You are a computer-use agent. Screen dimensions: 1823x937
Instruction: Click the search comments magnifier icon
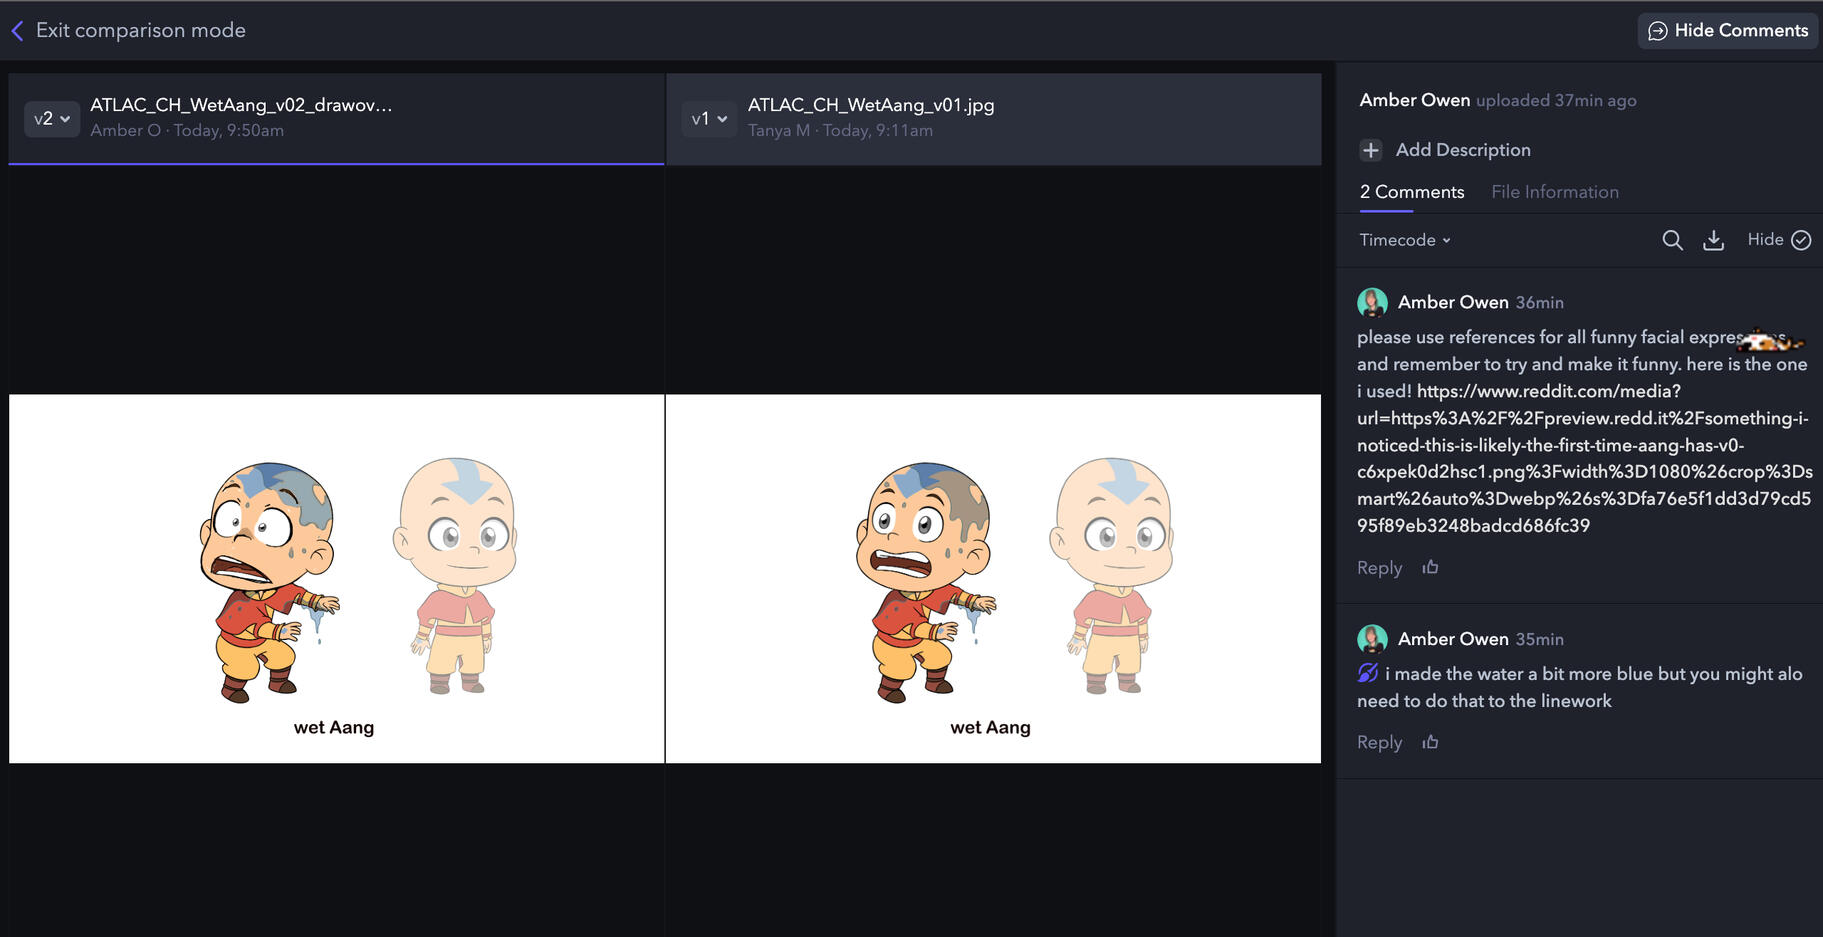[1672, 240]
